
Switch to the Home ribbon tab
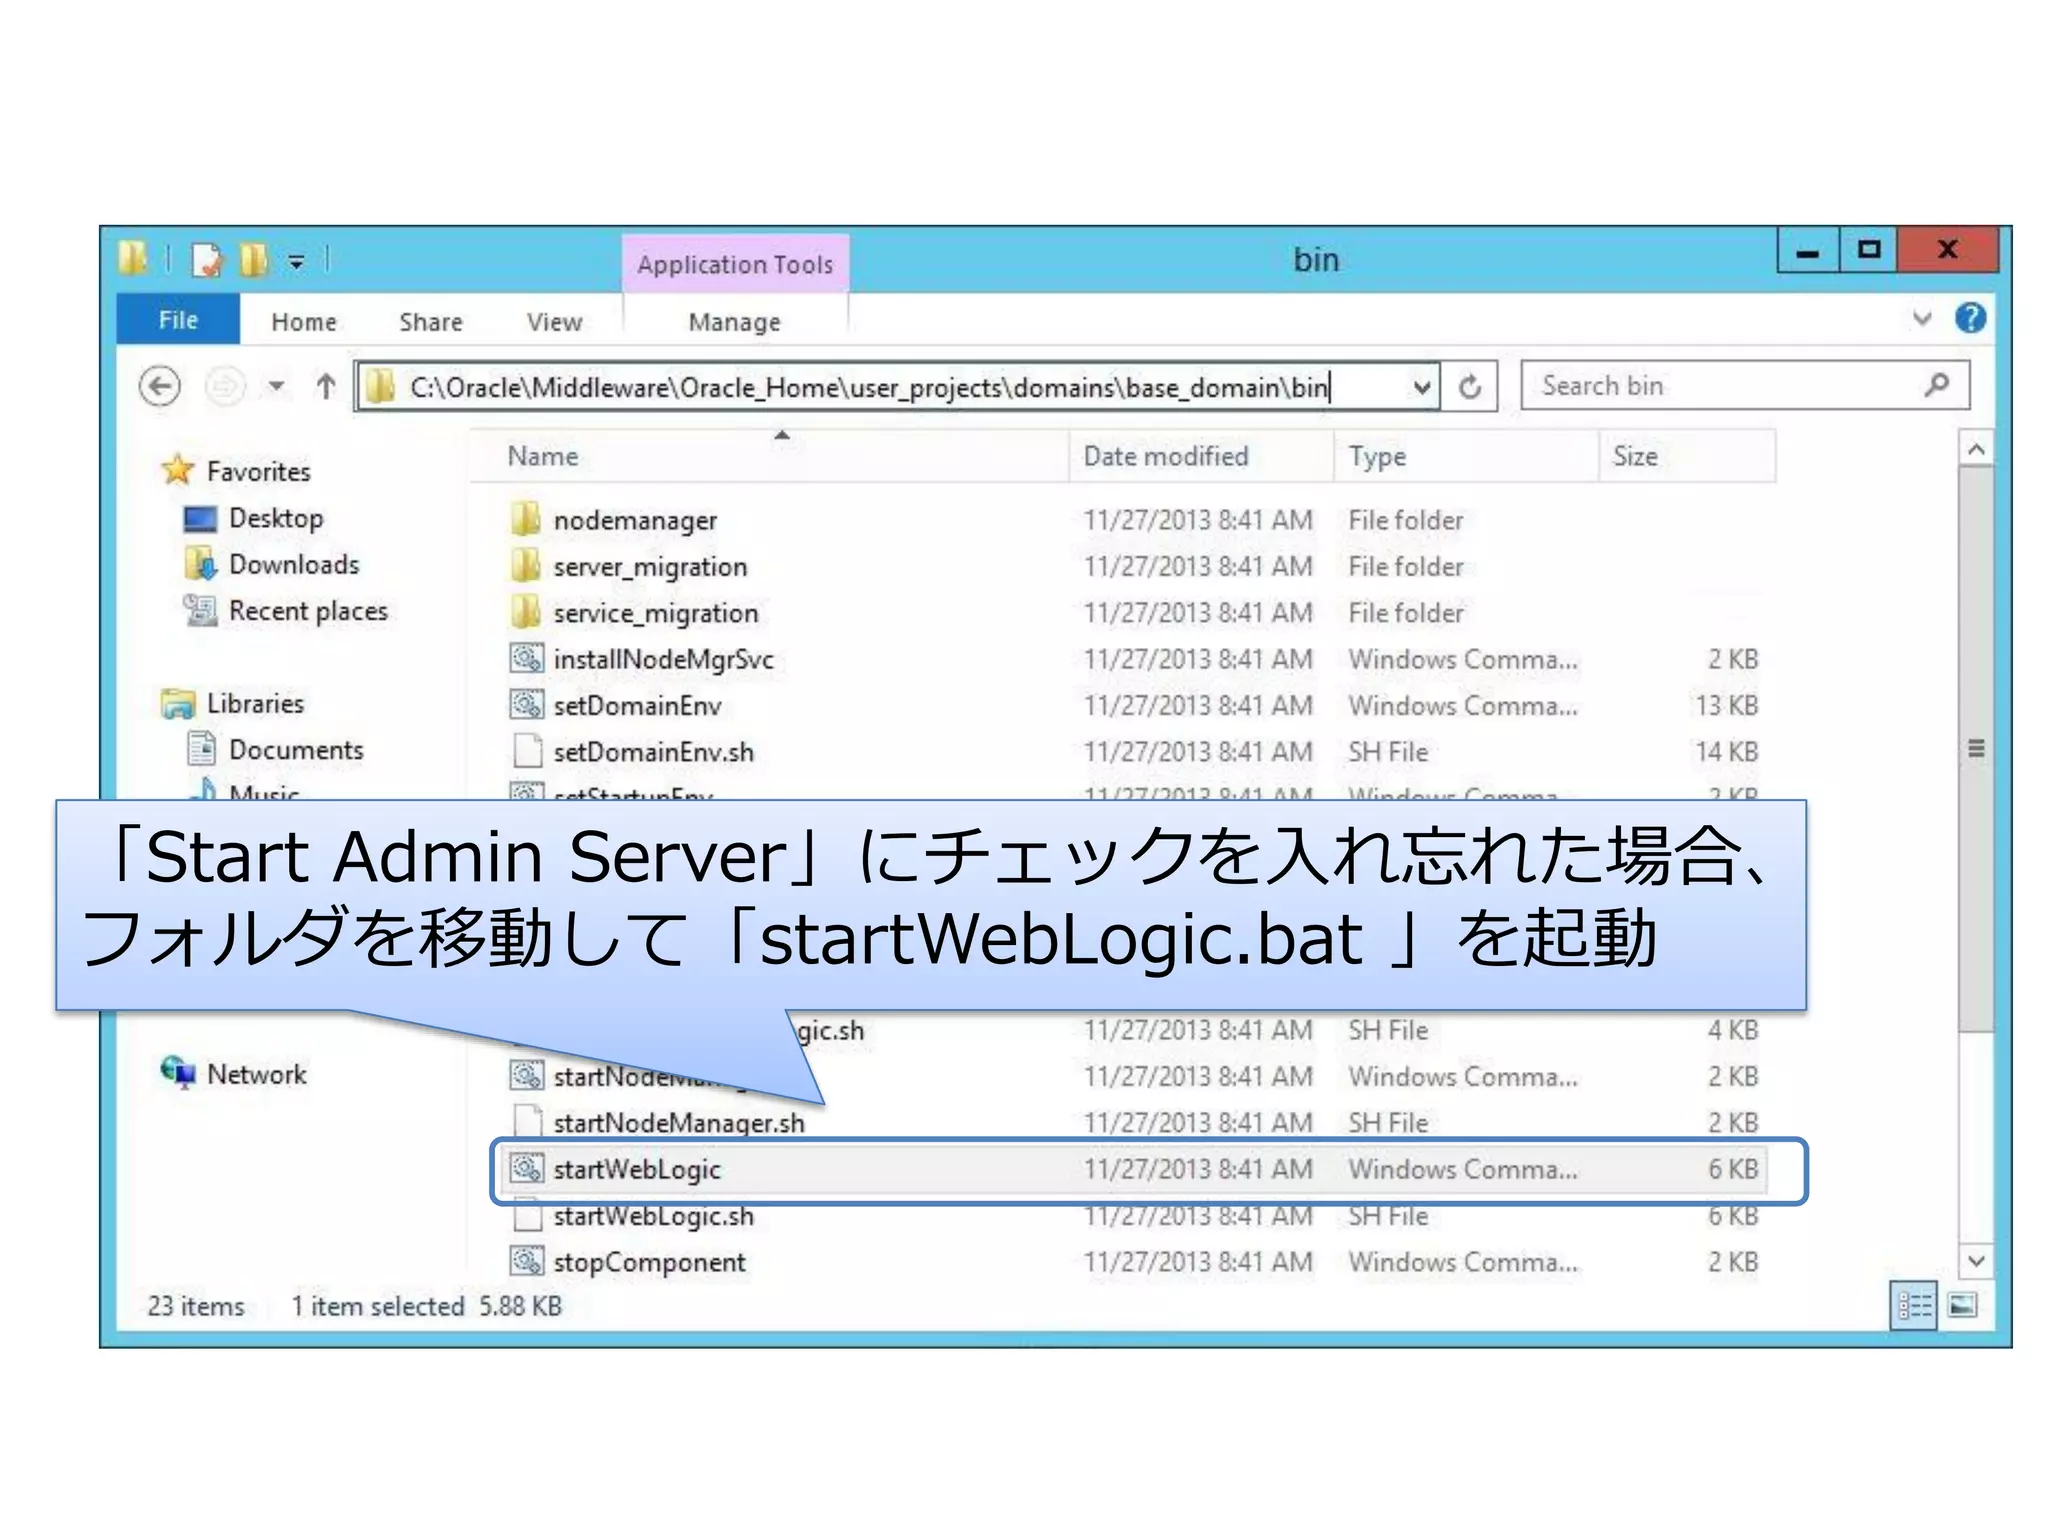point(304,322)
